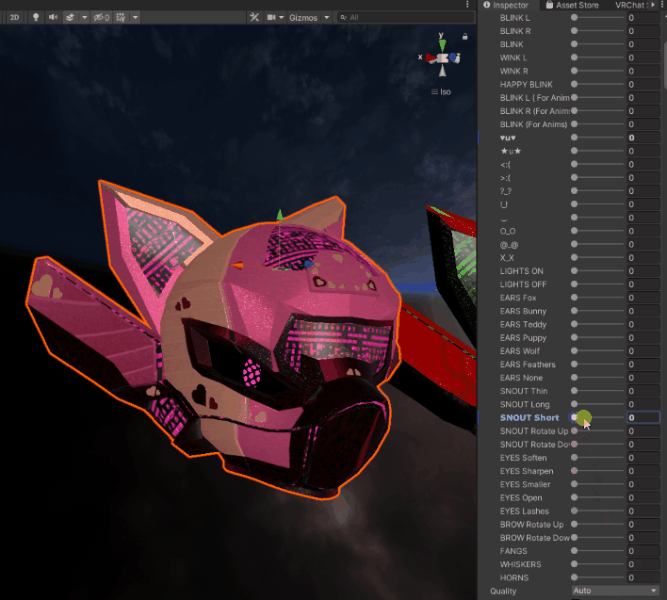Viewport: 667px width, 600px height.
Task: Click the SNOUT Short value field
Action: [643, 417]
